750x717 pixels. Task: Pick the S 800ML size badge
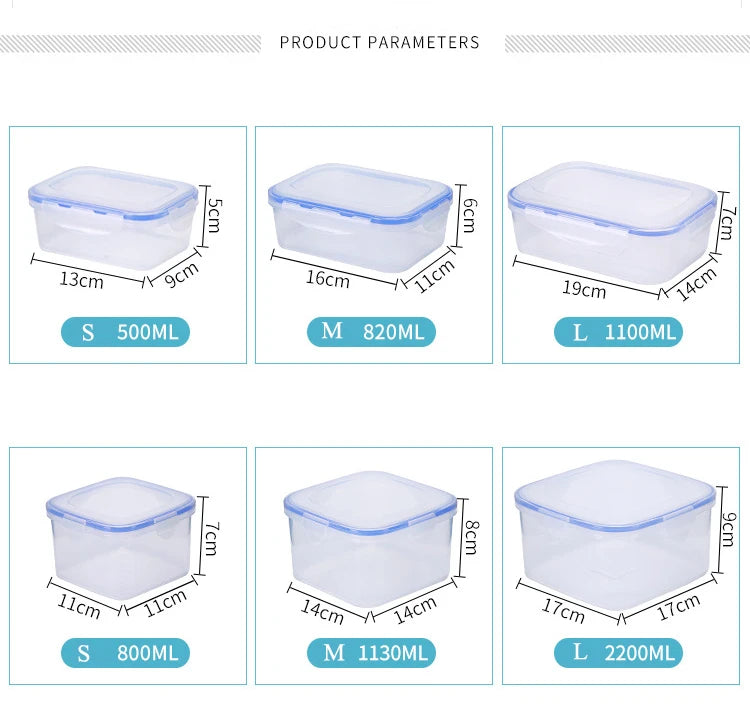pyautogui.click(x=125, y=653)
